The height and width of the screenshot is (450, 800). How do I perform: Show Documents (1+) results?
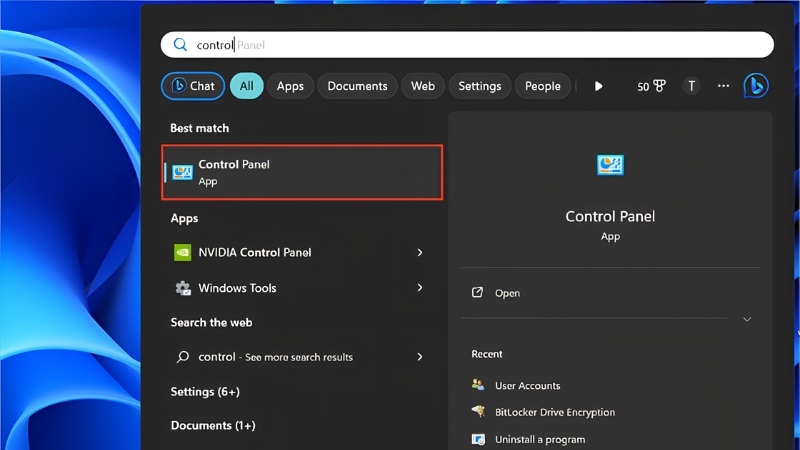click(213, 426)
